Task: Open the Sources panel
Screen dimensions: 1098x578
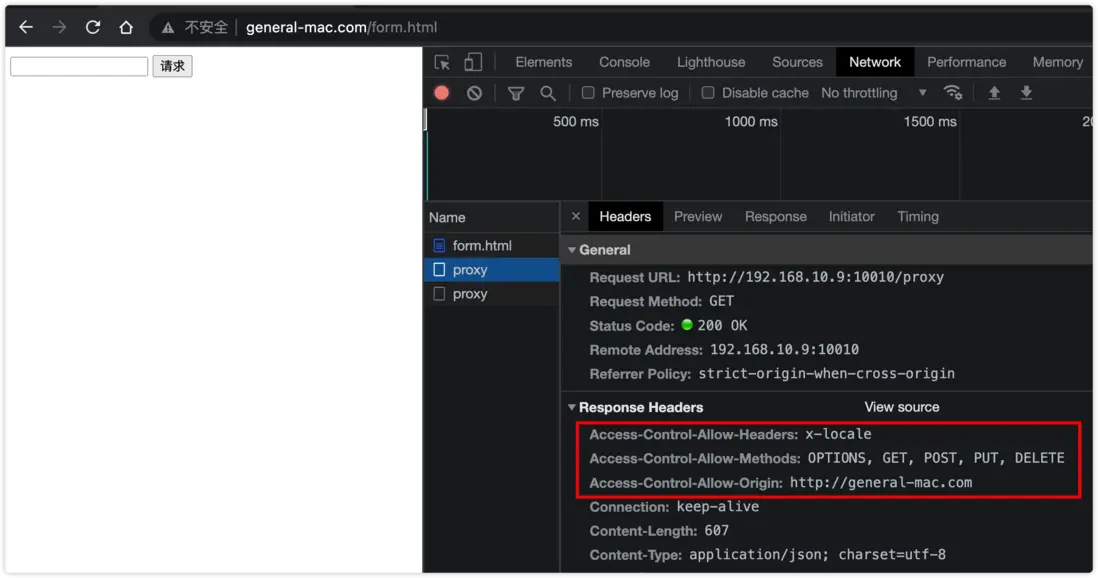Action: [798, 62]
